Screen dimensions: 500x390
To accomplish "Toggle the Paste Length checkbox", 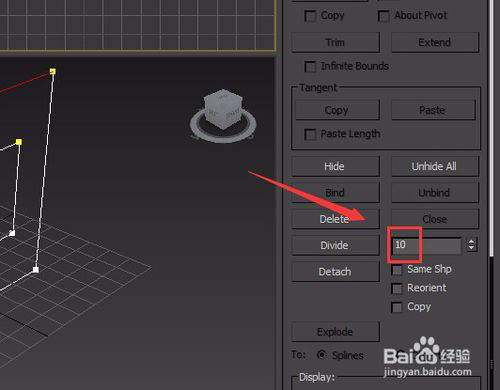I will click(310, 134).
